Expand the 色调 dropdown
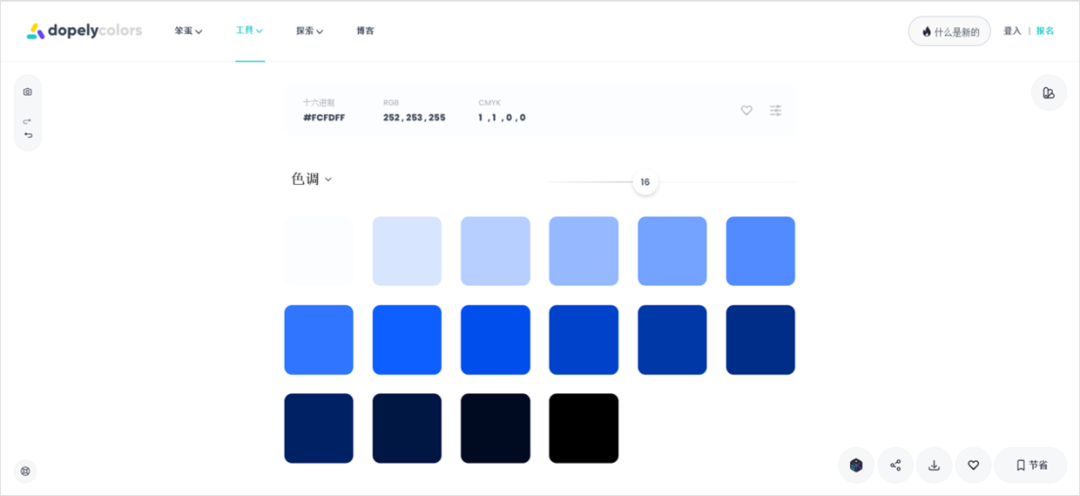 click(311, 179)
